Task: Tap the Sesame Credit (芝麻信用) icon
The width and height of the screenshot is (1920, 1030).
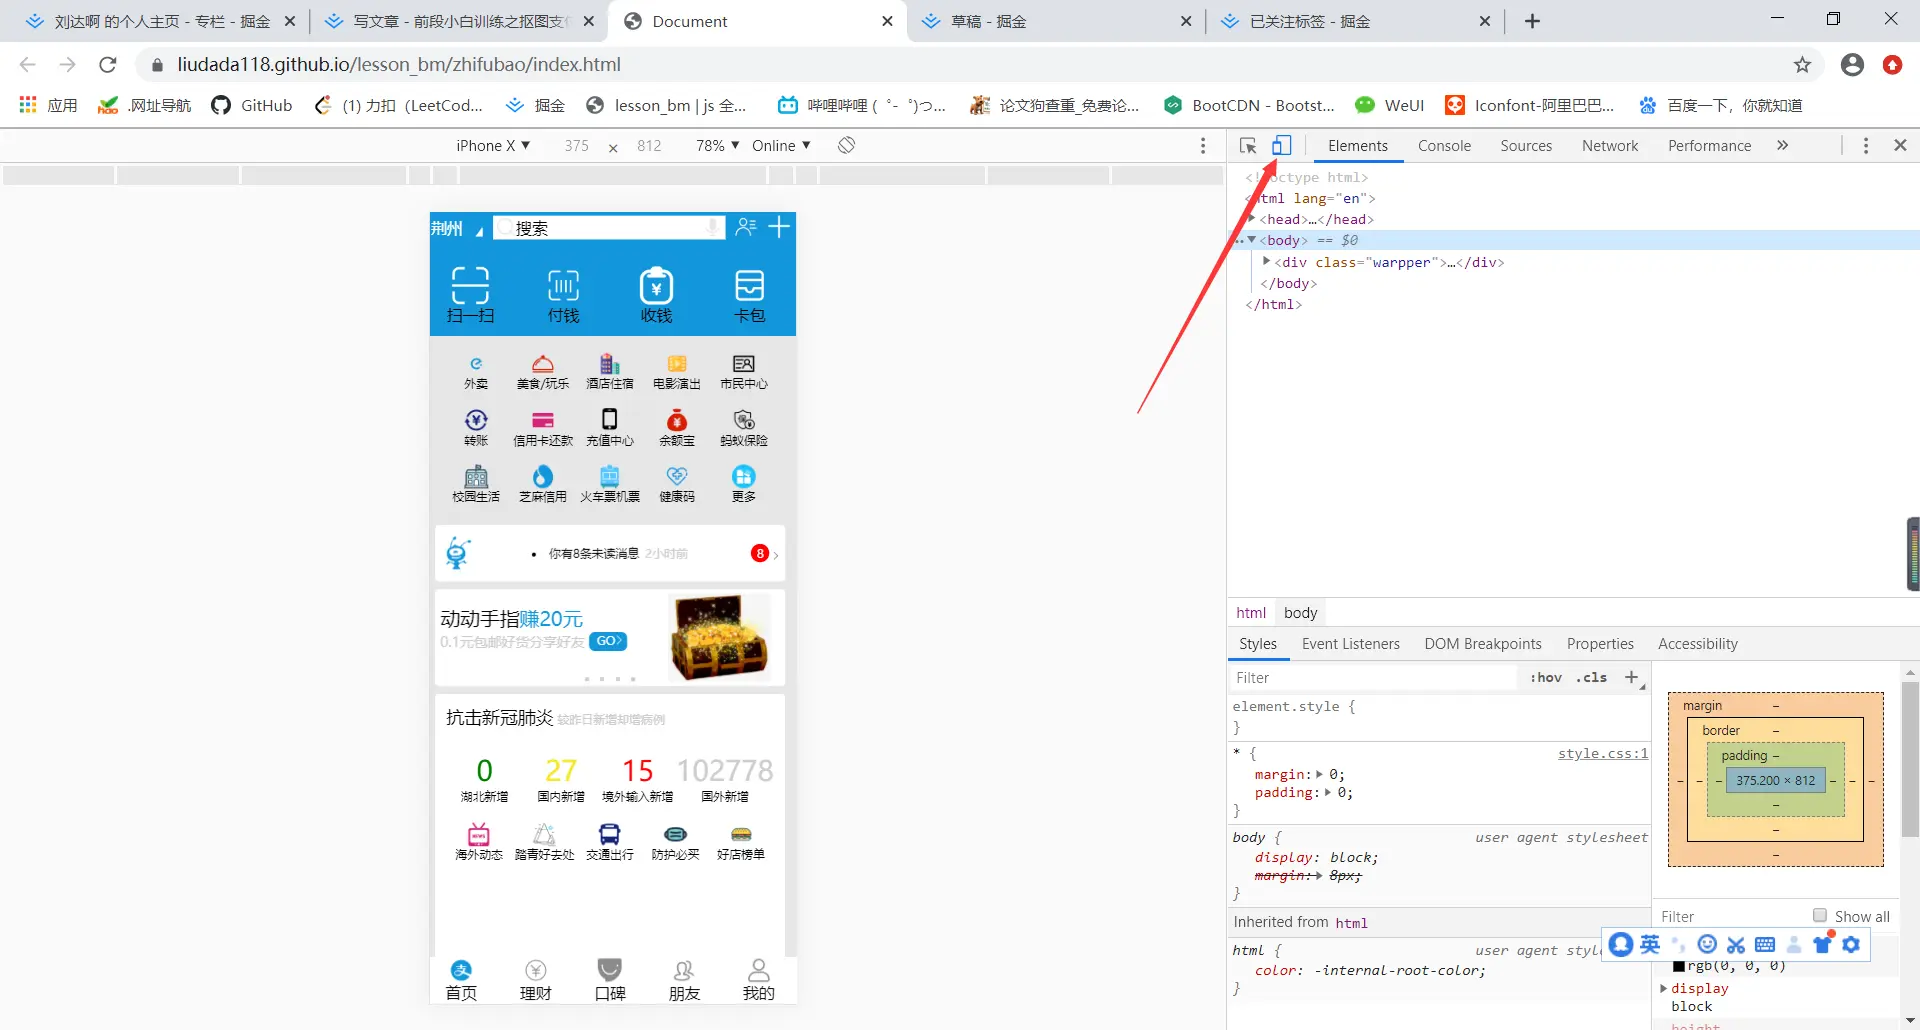Action: [543, 476]
